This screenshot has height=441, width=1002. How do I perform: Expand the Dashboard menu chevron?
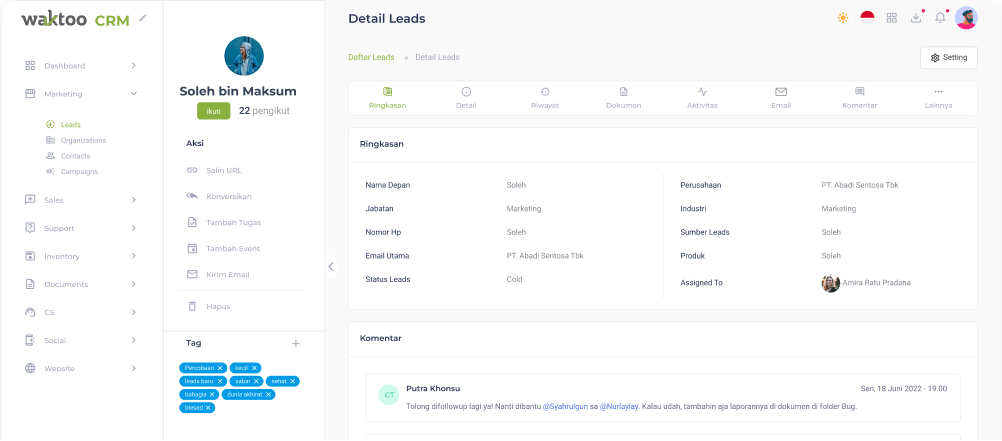[x=134, y=66]
